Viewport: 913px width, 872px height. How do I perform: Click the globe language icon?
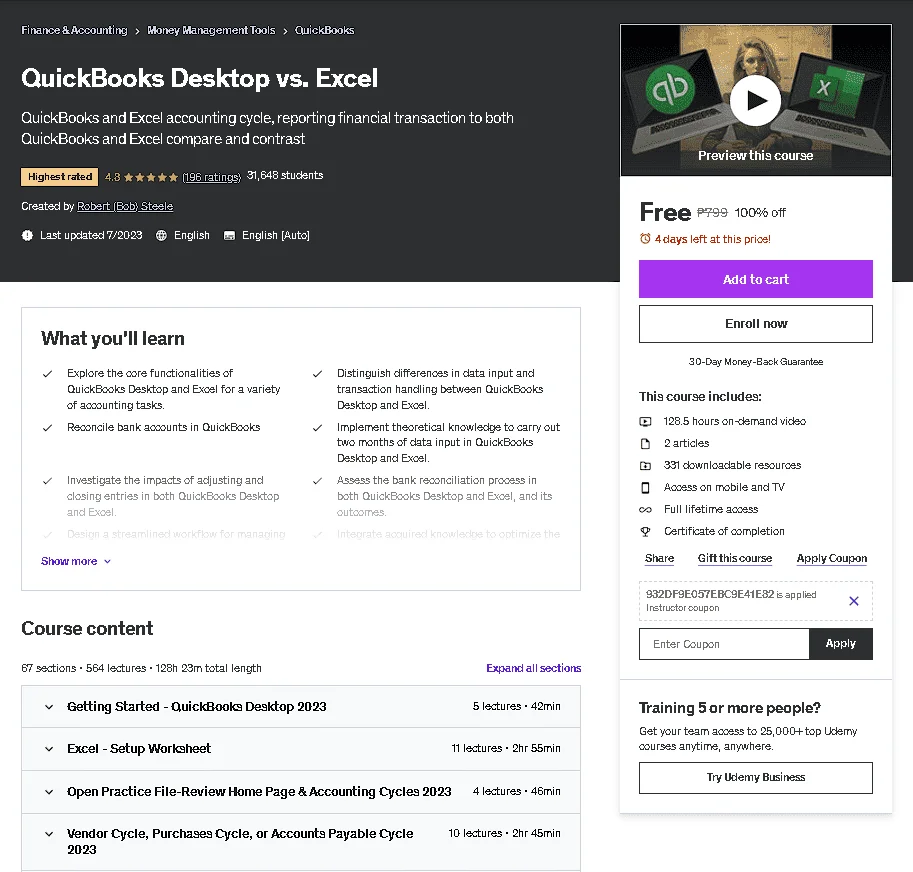161,235
